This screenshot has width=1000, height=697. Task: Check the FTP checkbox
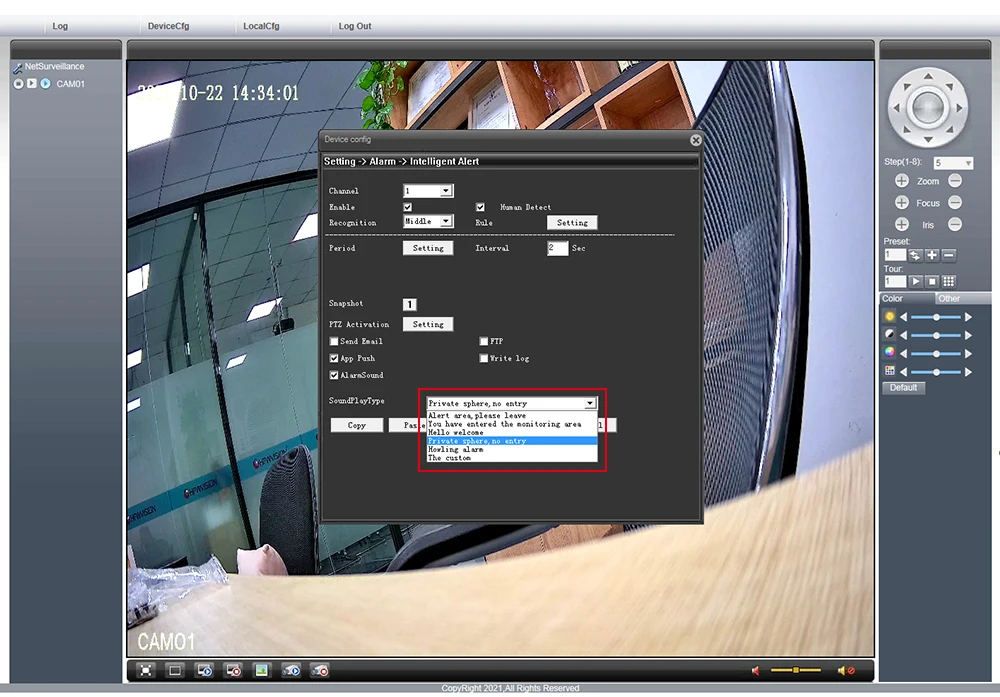pyautogui.click(x=484, y=342)
